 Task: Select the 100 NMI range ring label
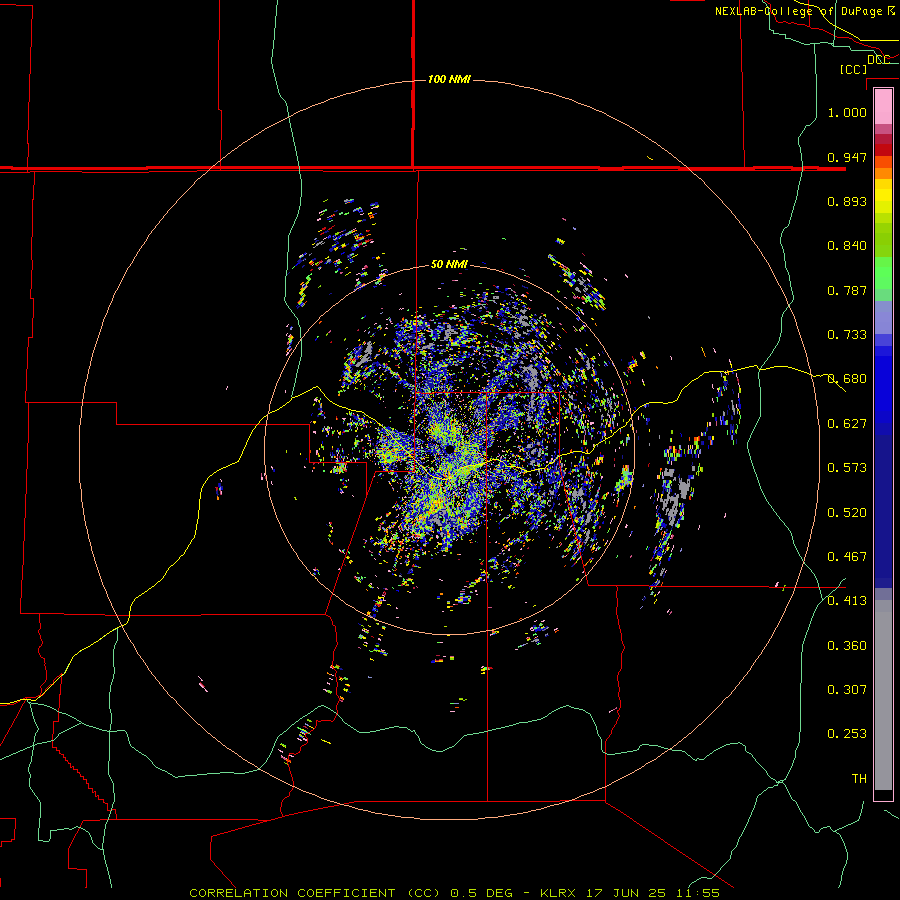[x=449, y=79]
